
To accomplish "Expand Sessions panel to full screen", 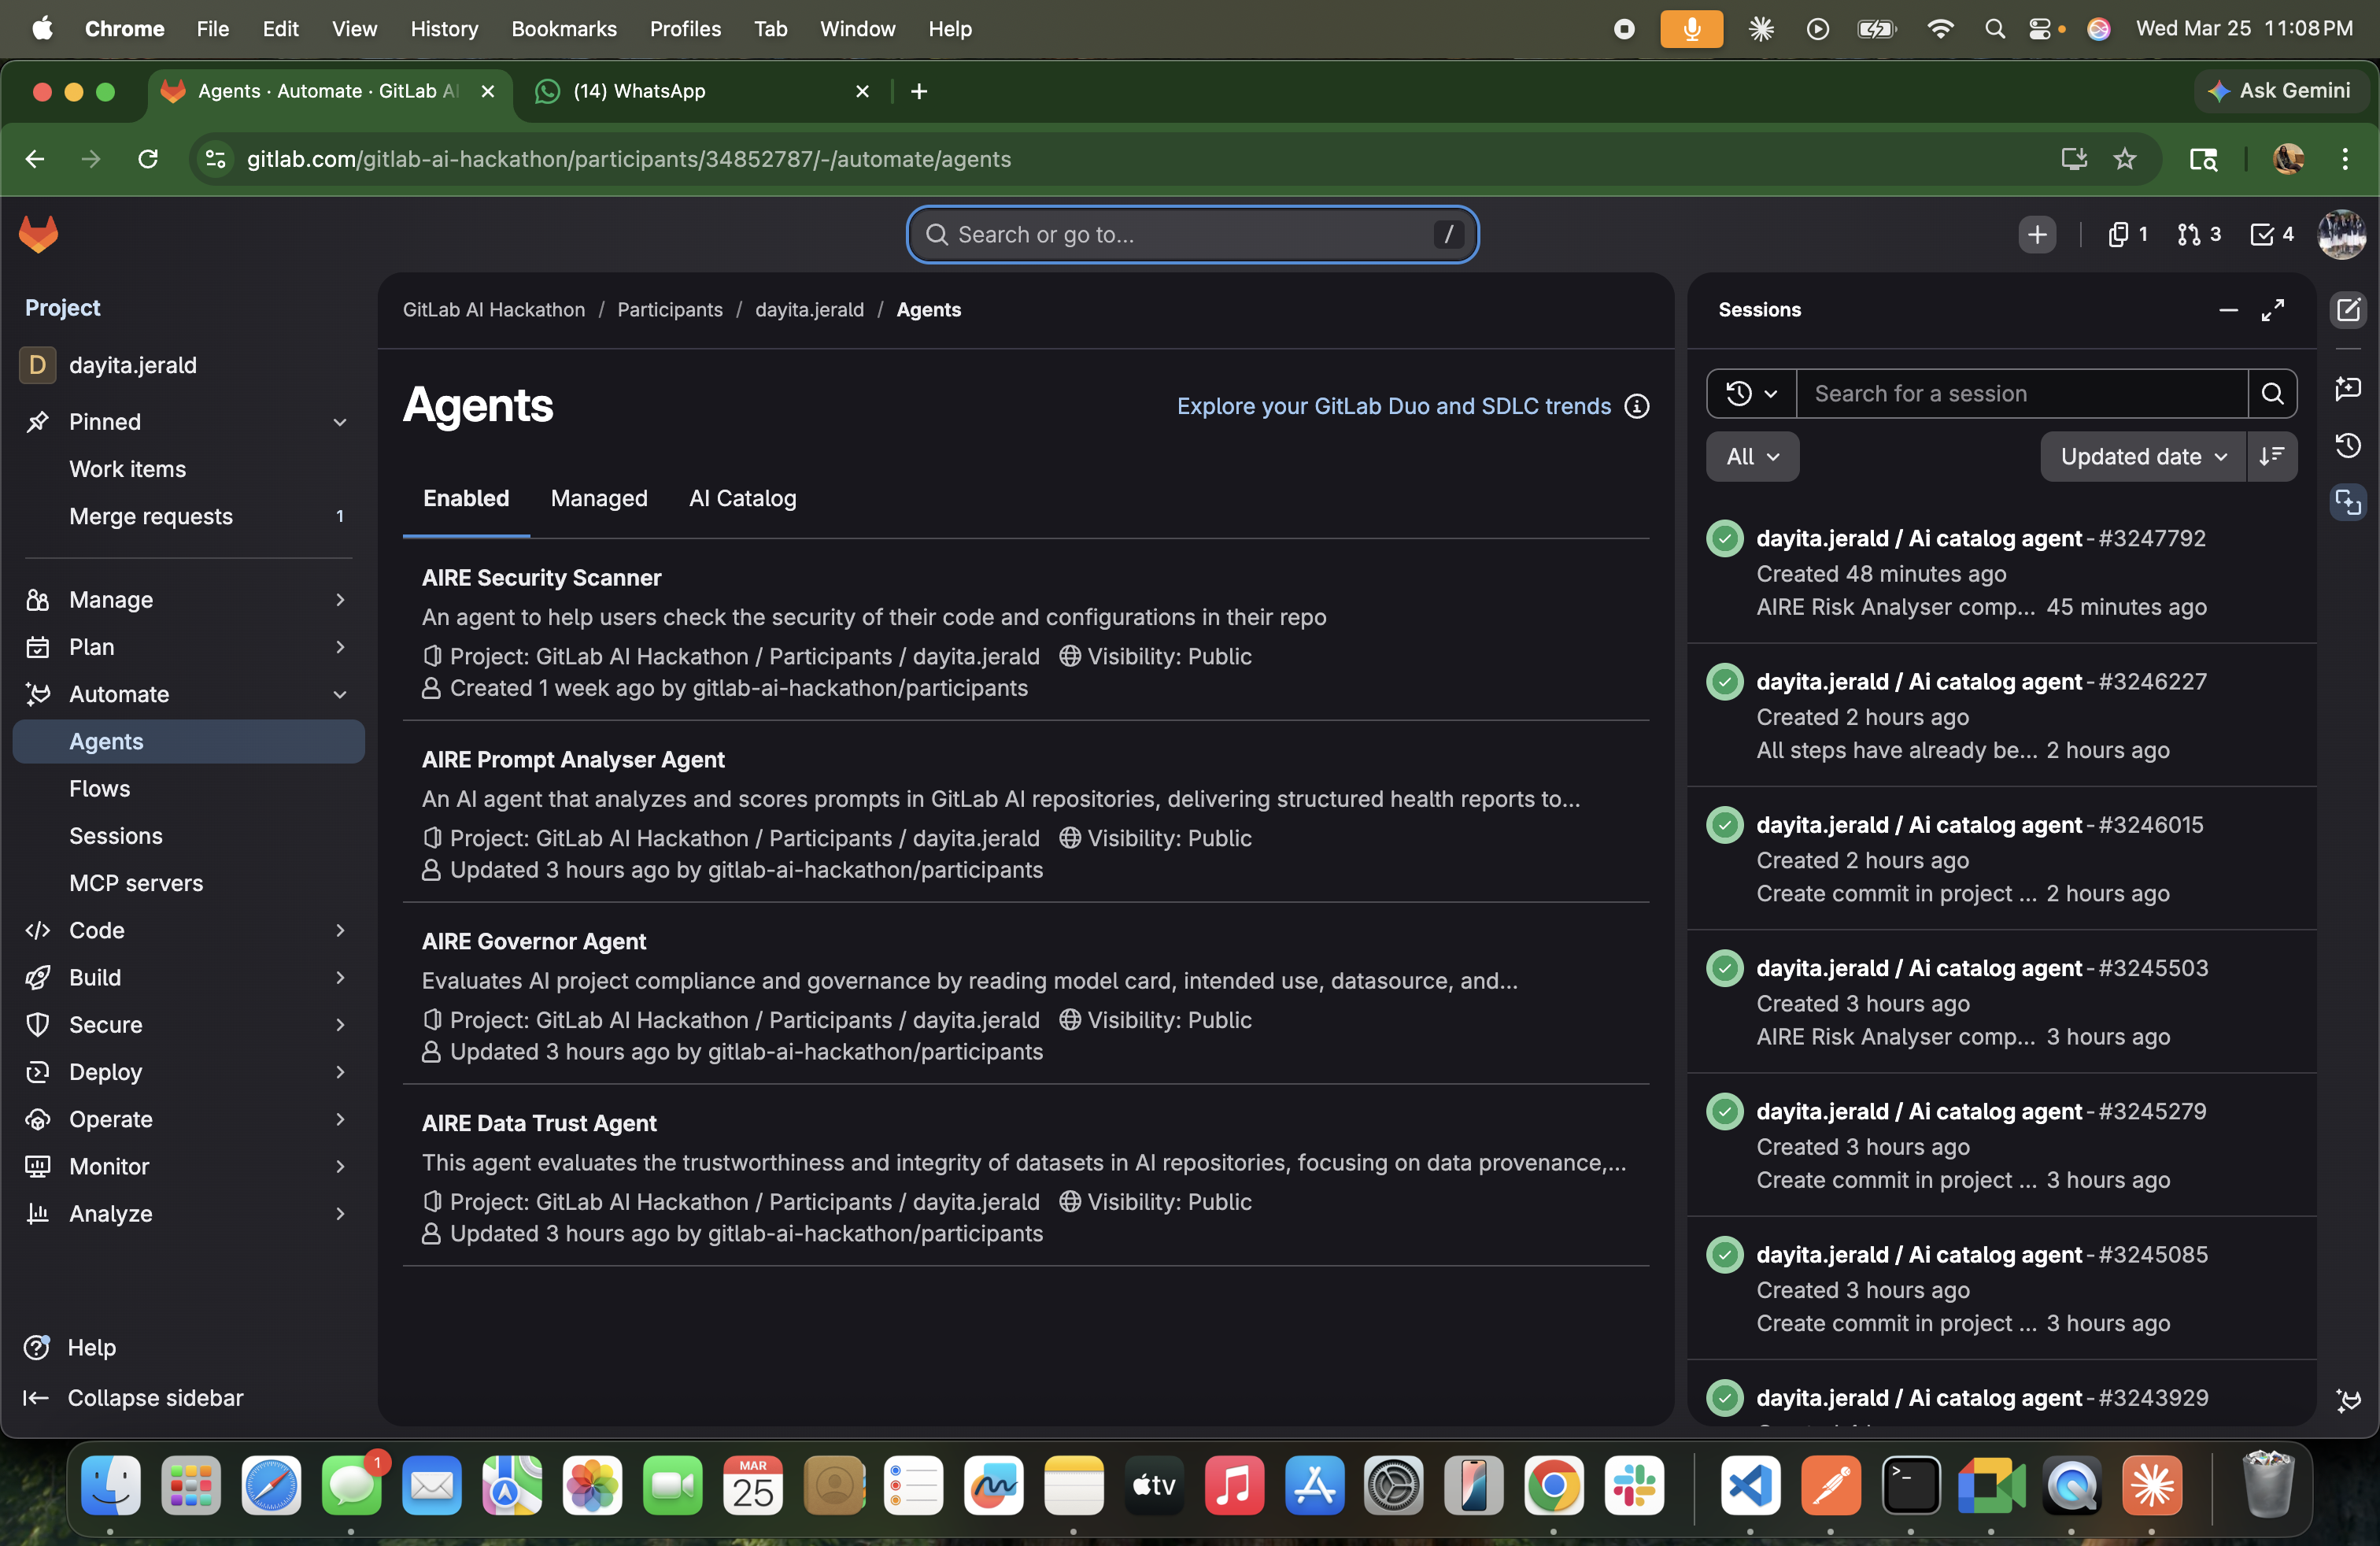I will tap(2272, 310).
